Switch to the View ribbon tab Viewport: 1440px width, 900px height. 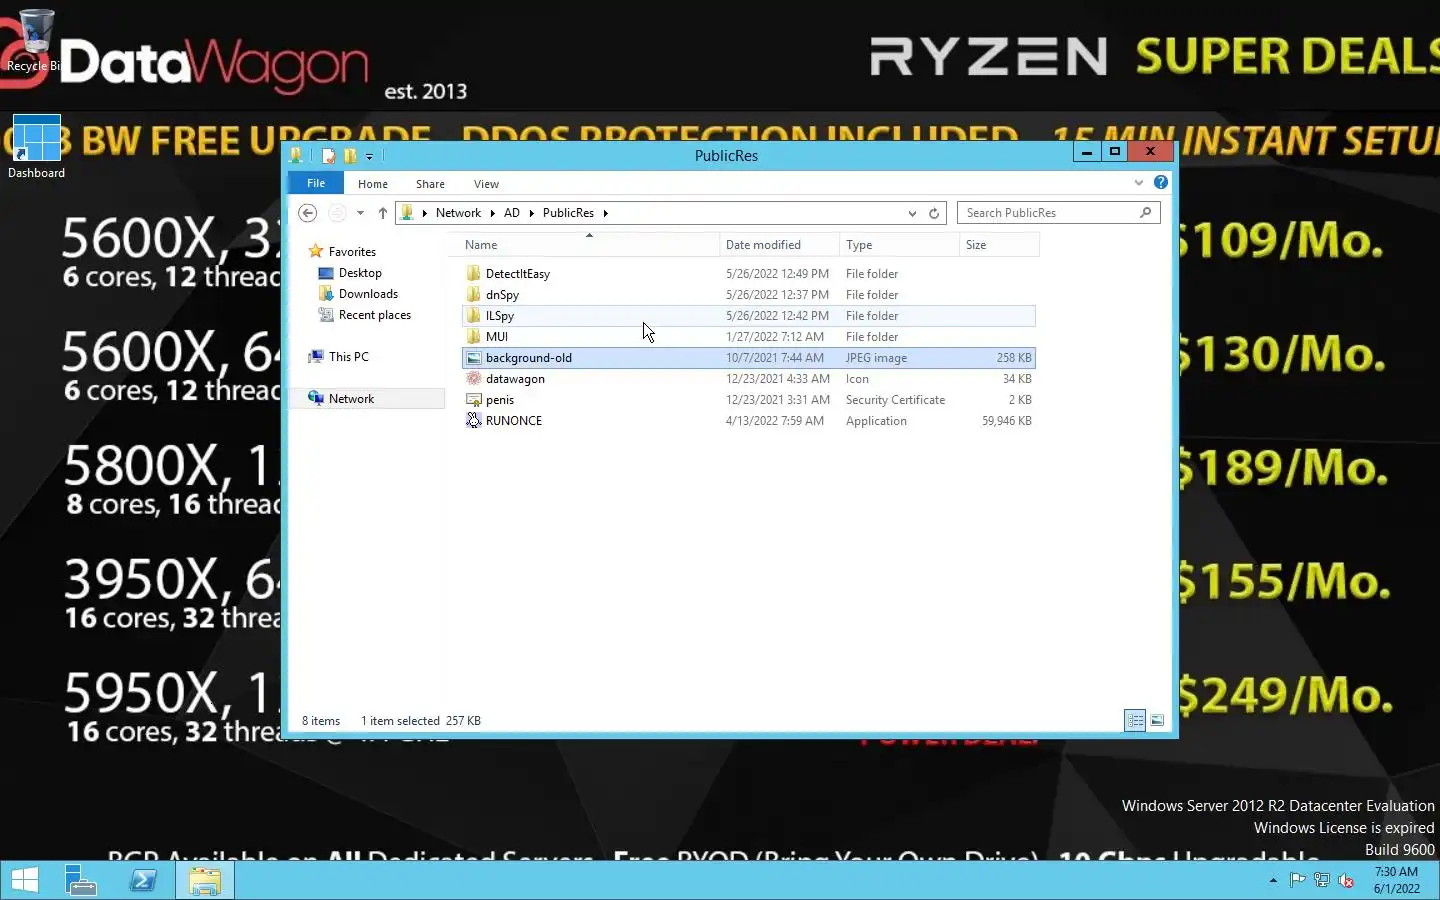coord(486,184)
